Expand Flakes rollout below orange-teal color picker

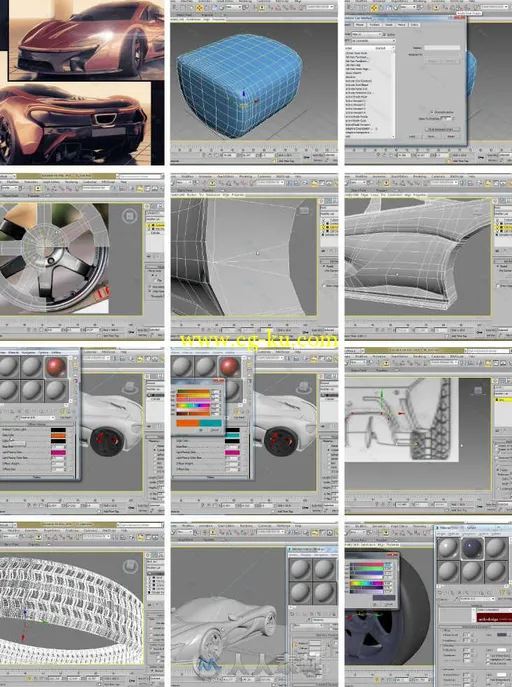click(210, 477)
